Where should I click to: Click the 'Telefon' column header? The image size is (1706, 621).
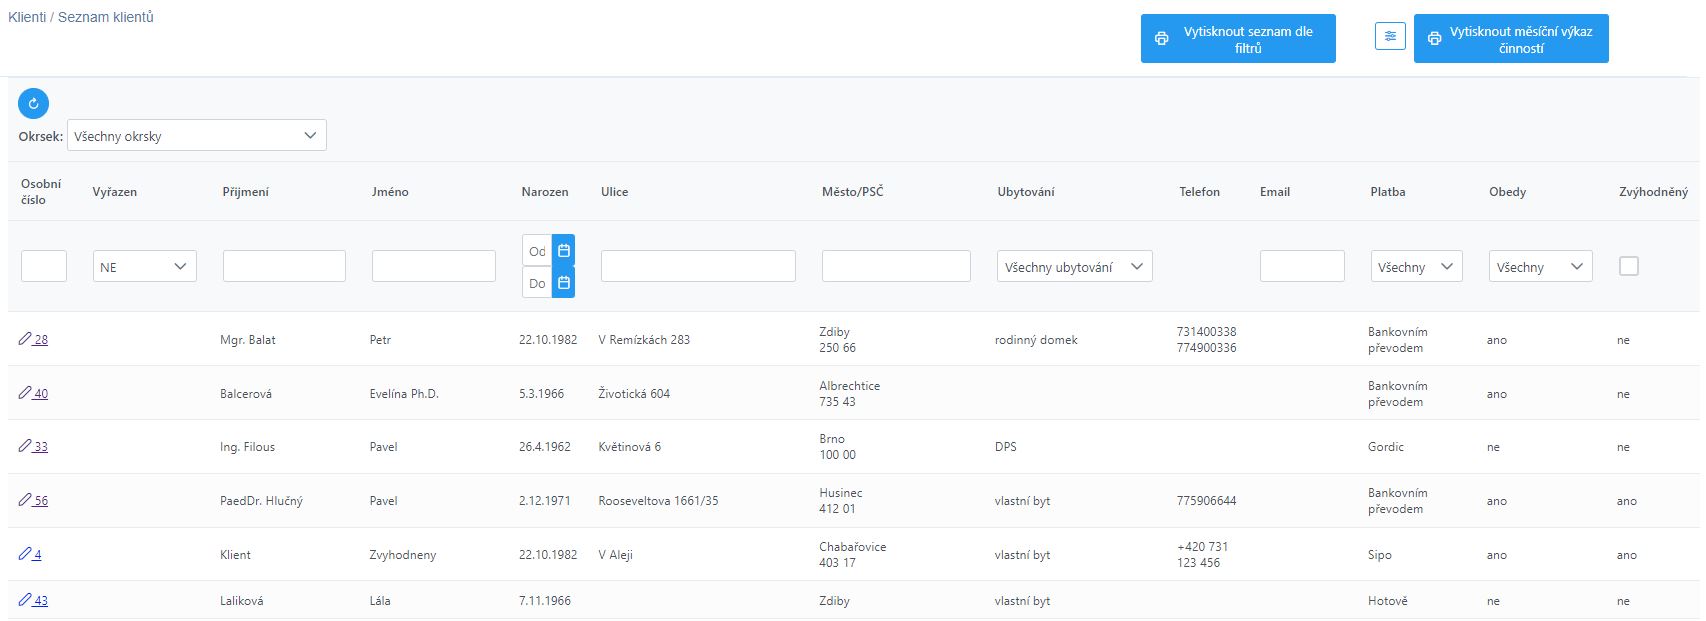[1199, 192]
